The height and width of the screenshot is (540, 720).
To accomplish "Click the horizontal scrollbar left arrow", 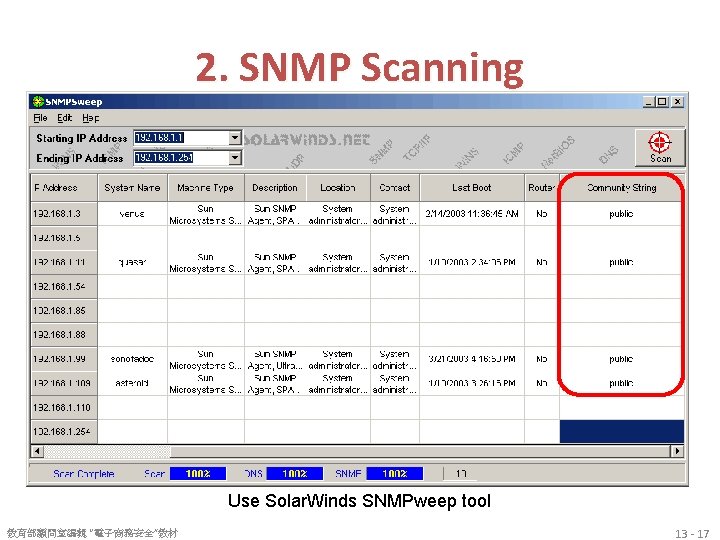I will tap(37, 451).
